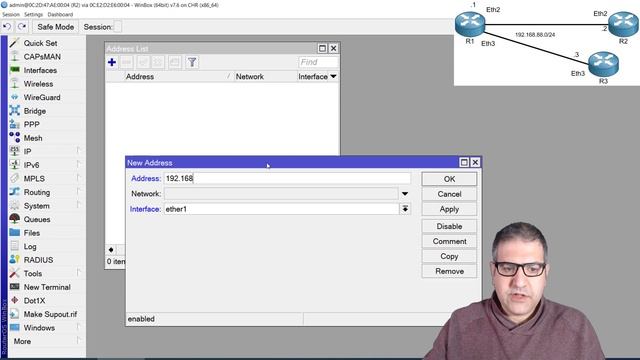Screen dimensions: 640x360
Task: Expand the Windows submenu
Action: [x=39, y=328]
